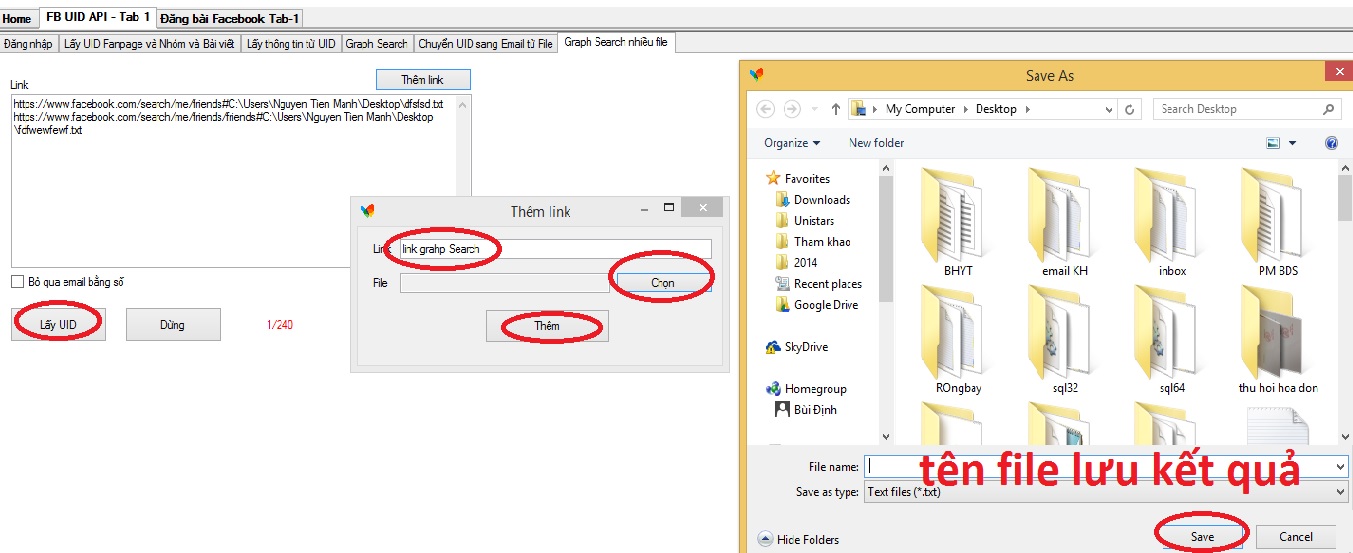
Task: Open Downloads in the navigation pane
Action: coord(822,199)
